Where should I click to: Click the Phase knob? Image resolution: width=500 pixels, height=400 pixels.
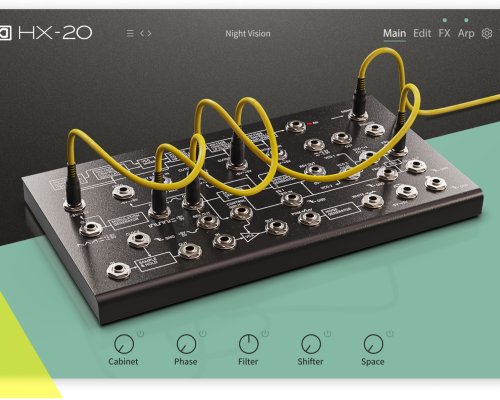tap(186, 344)
